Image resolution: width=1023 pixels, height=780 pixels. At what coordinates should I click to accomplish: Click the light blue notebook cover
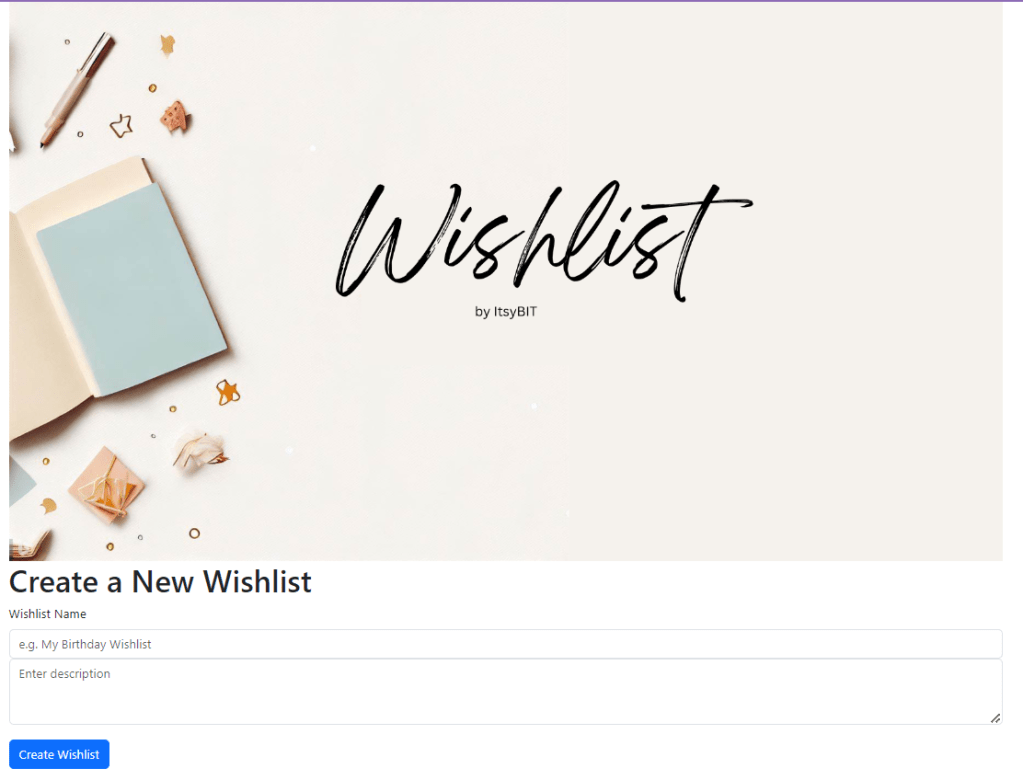(x=132, y=288)
